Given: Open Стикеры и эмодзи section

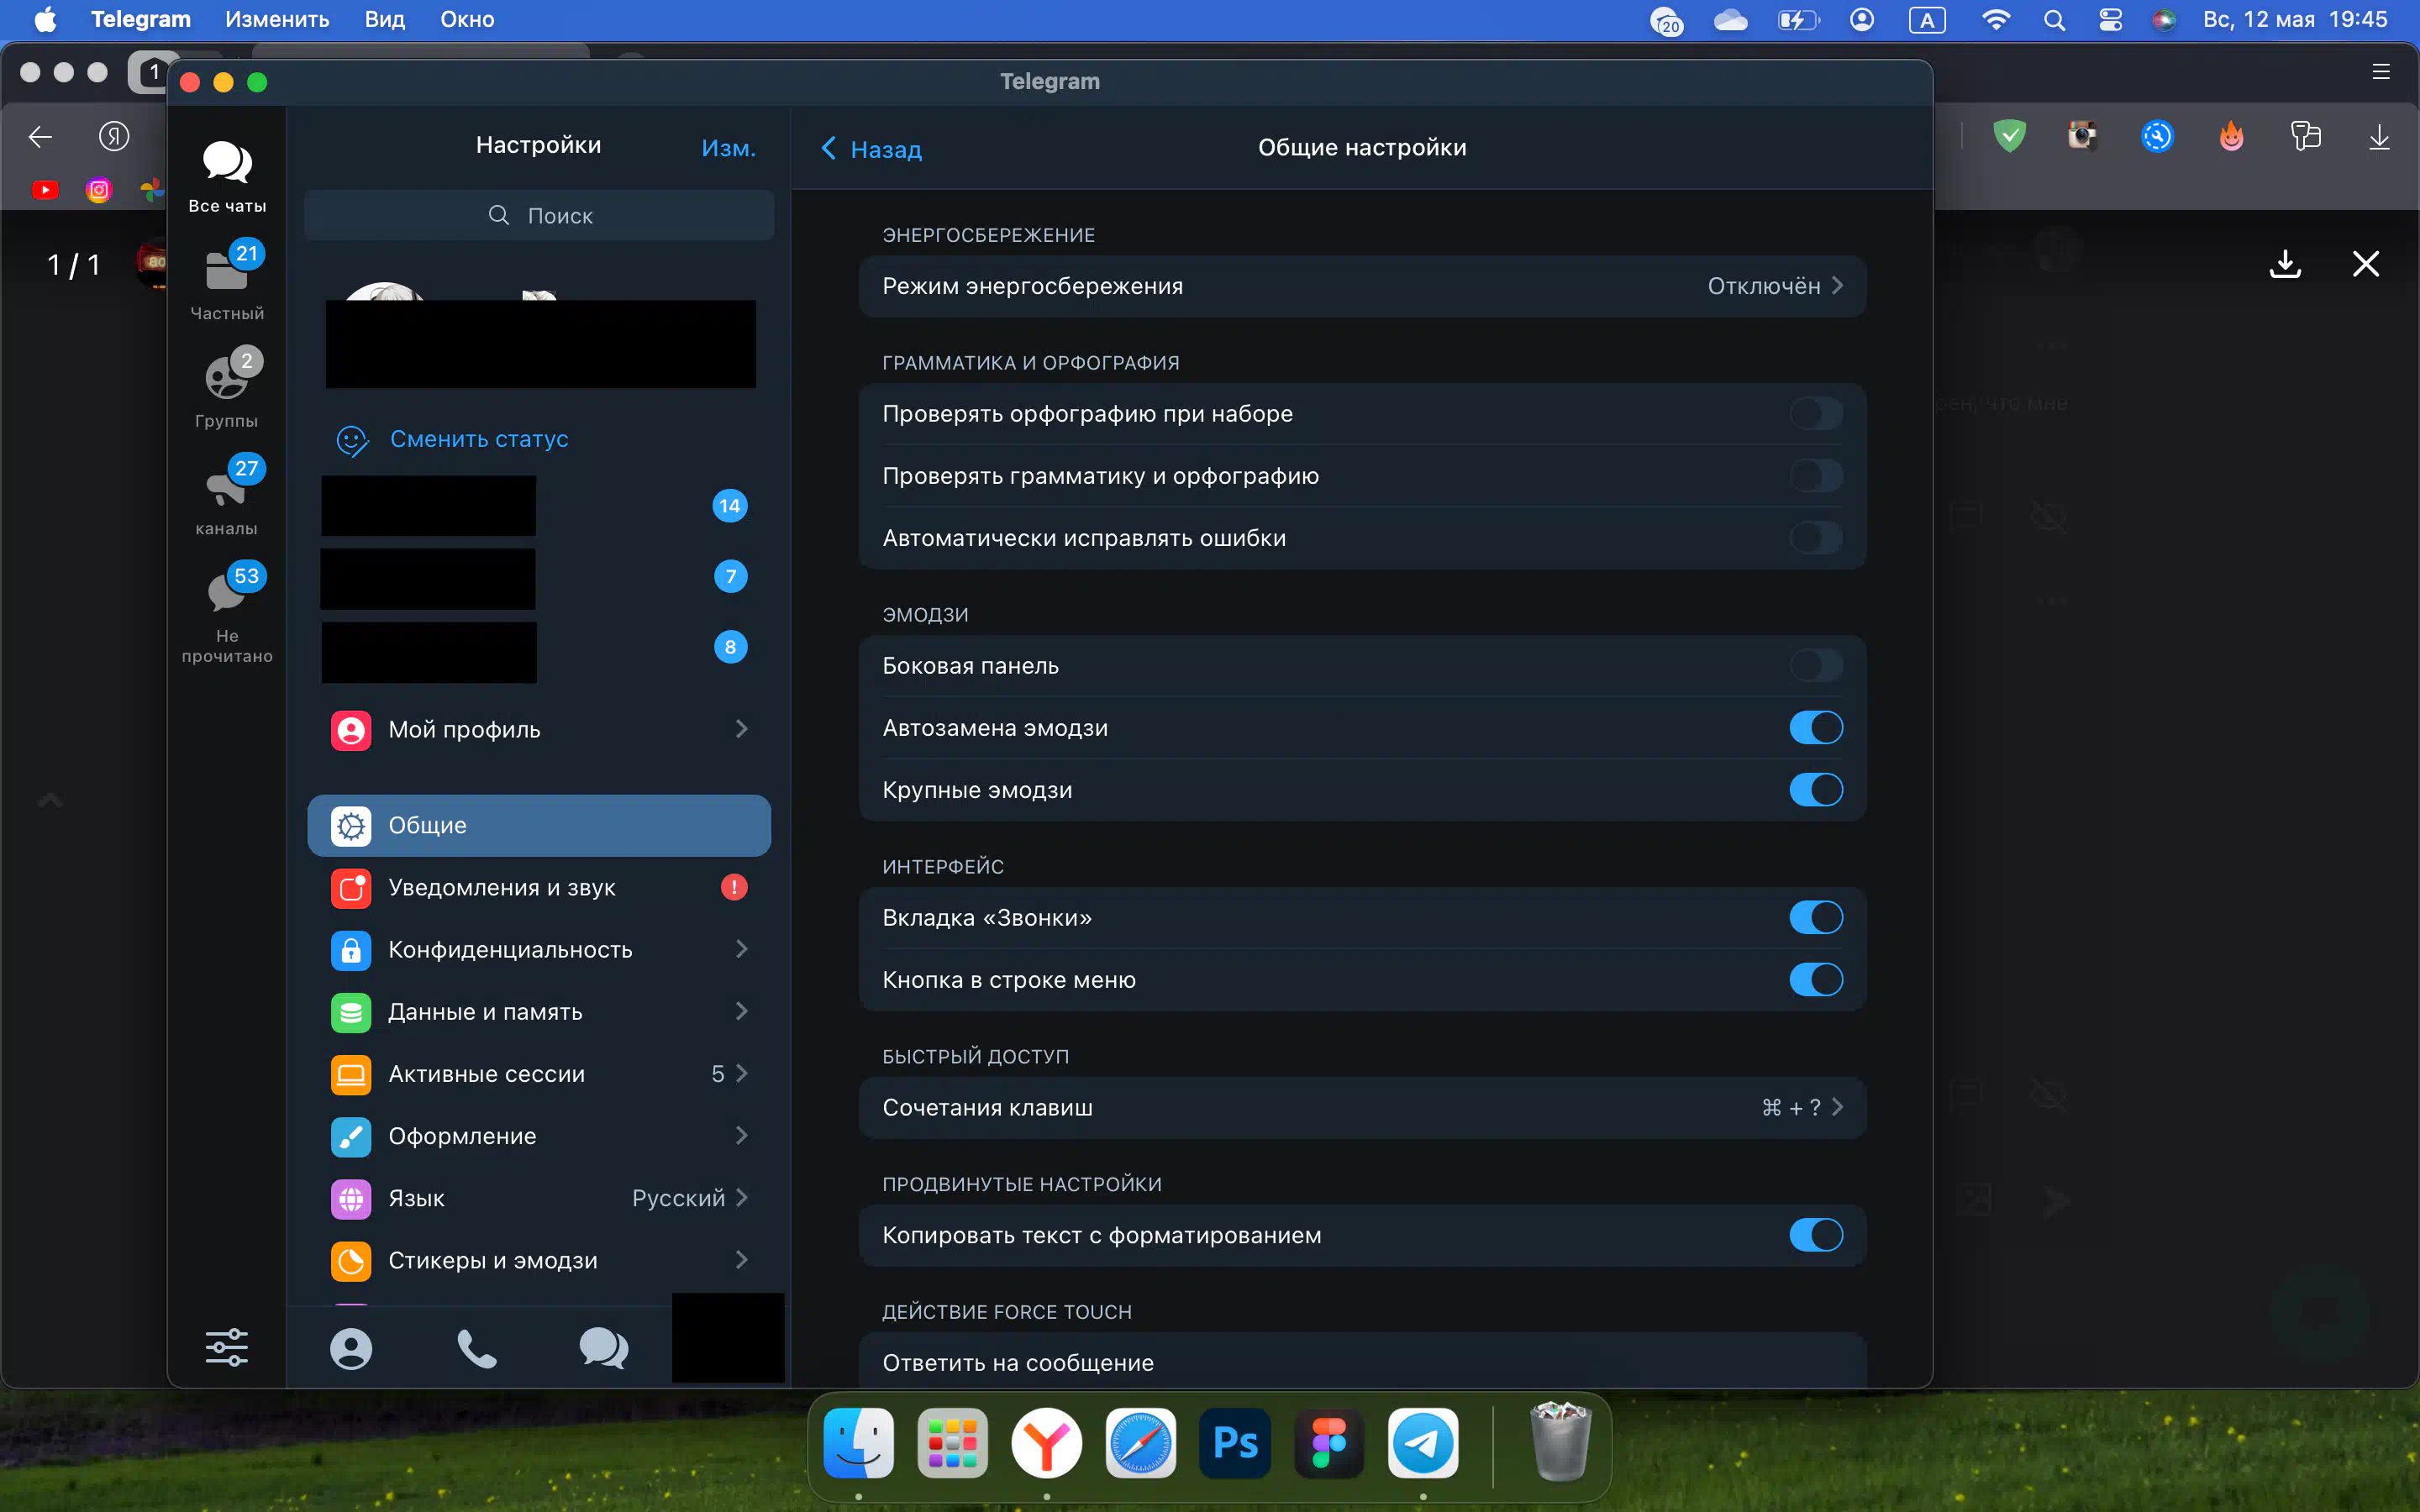Looking at the screenshot, I should point(539,1260).
